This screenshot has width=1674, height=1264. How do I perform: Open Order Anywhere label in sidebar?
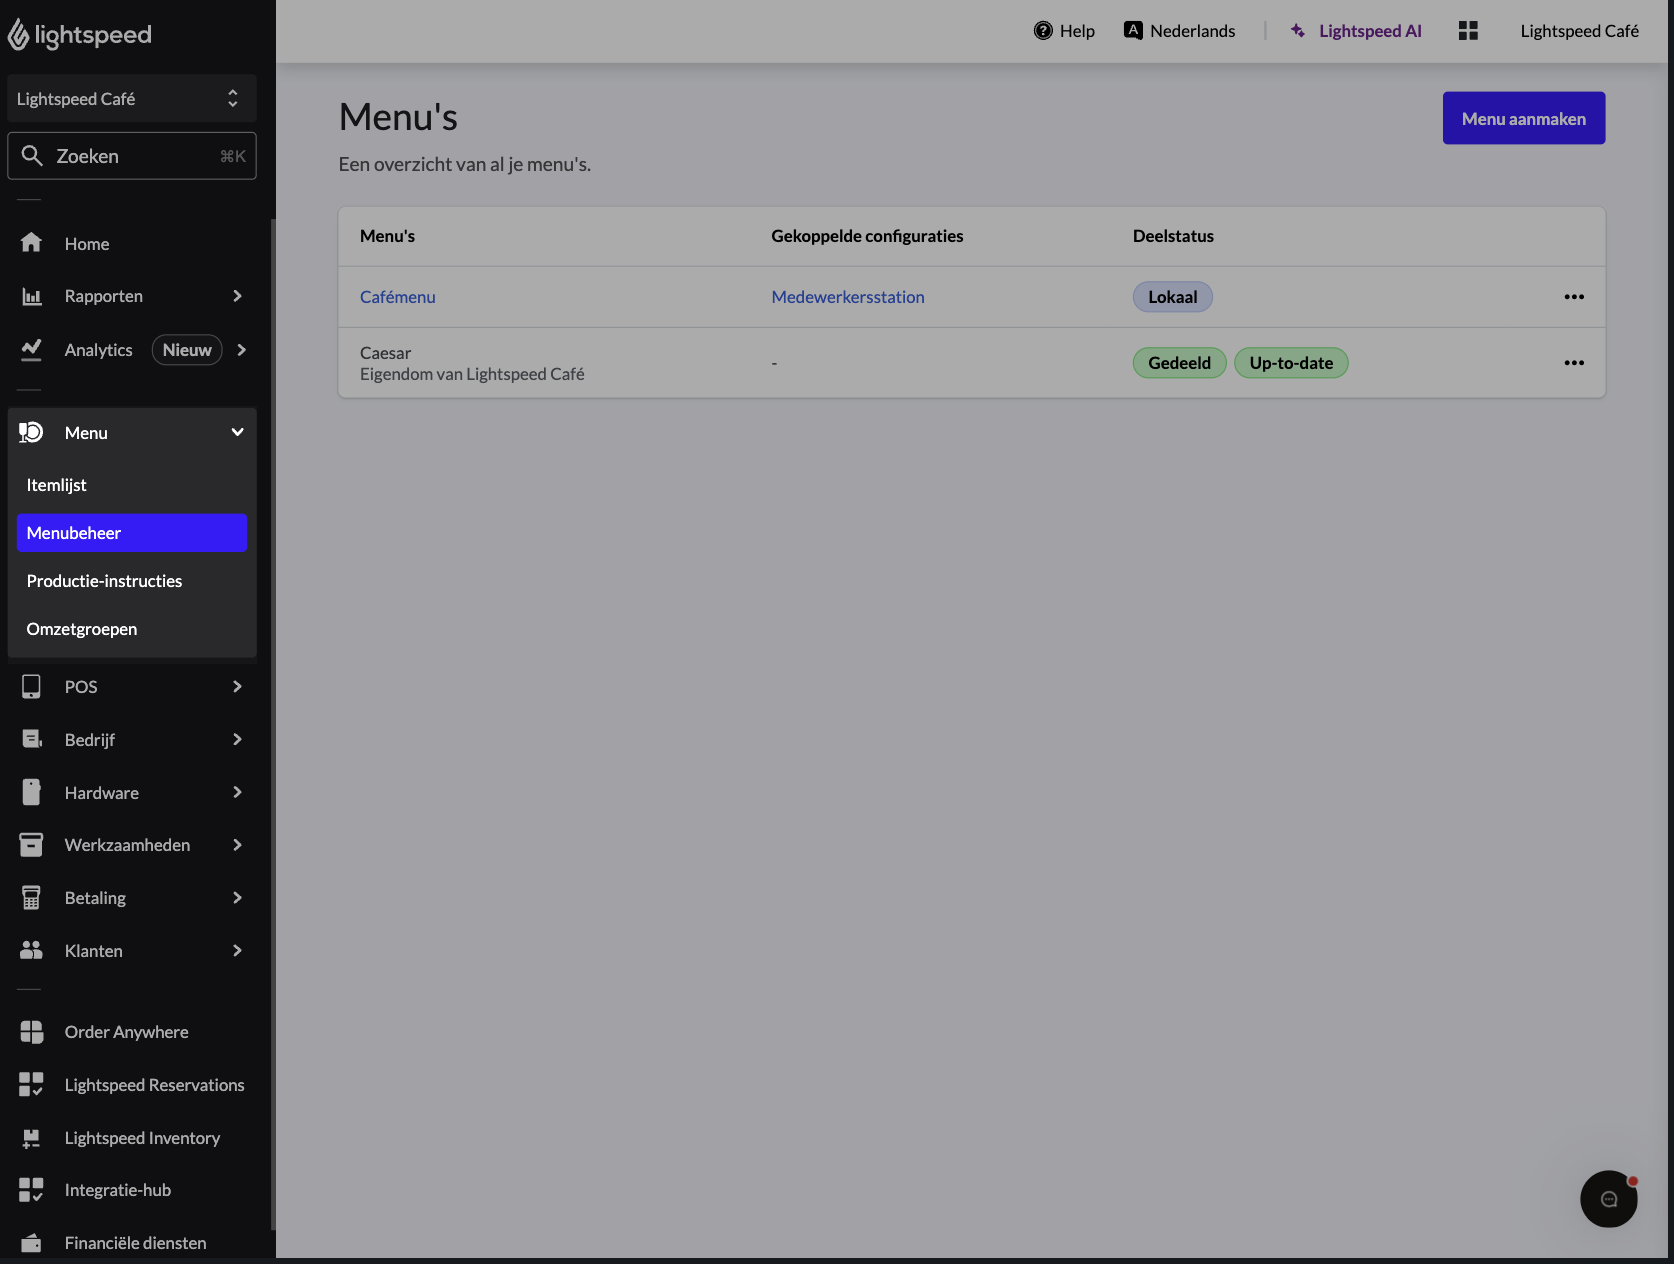click(x=126, y=1032)
